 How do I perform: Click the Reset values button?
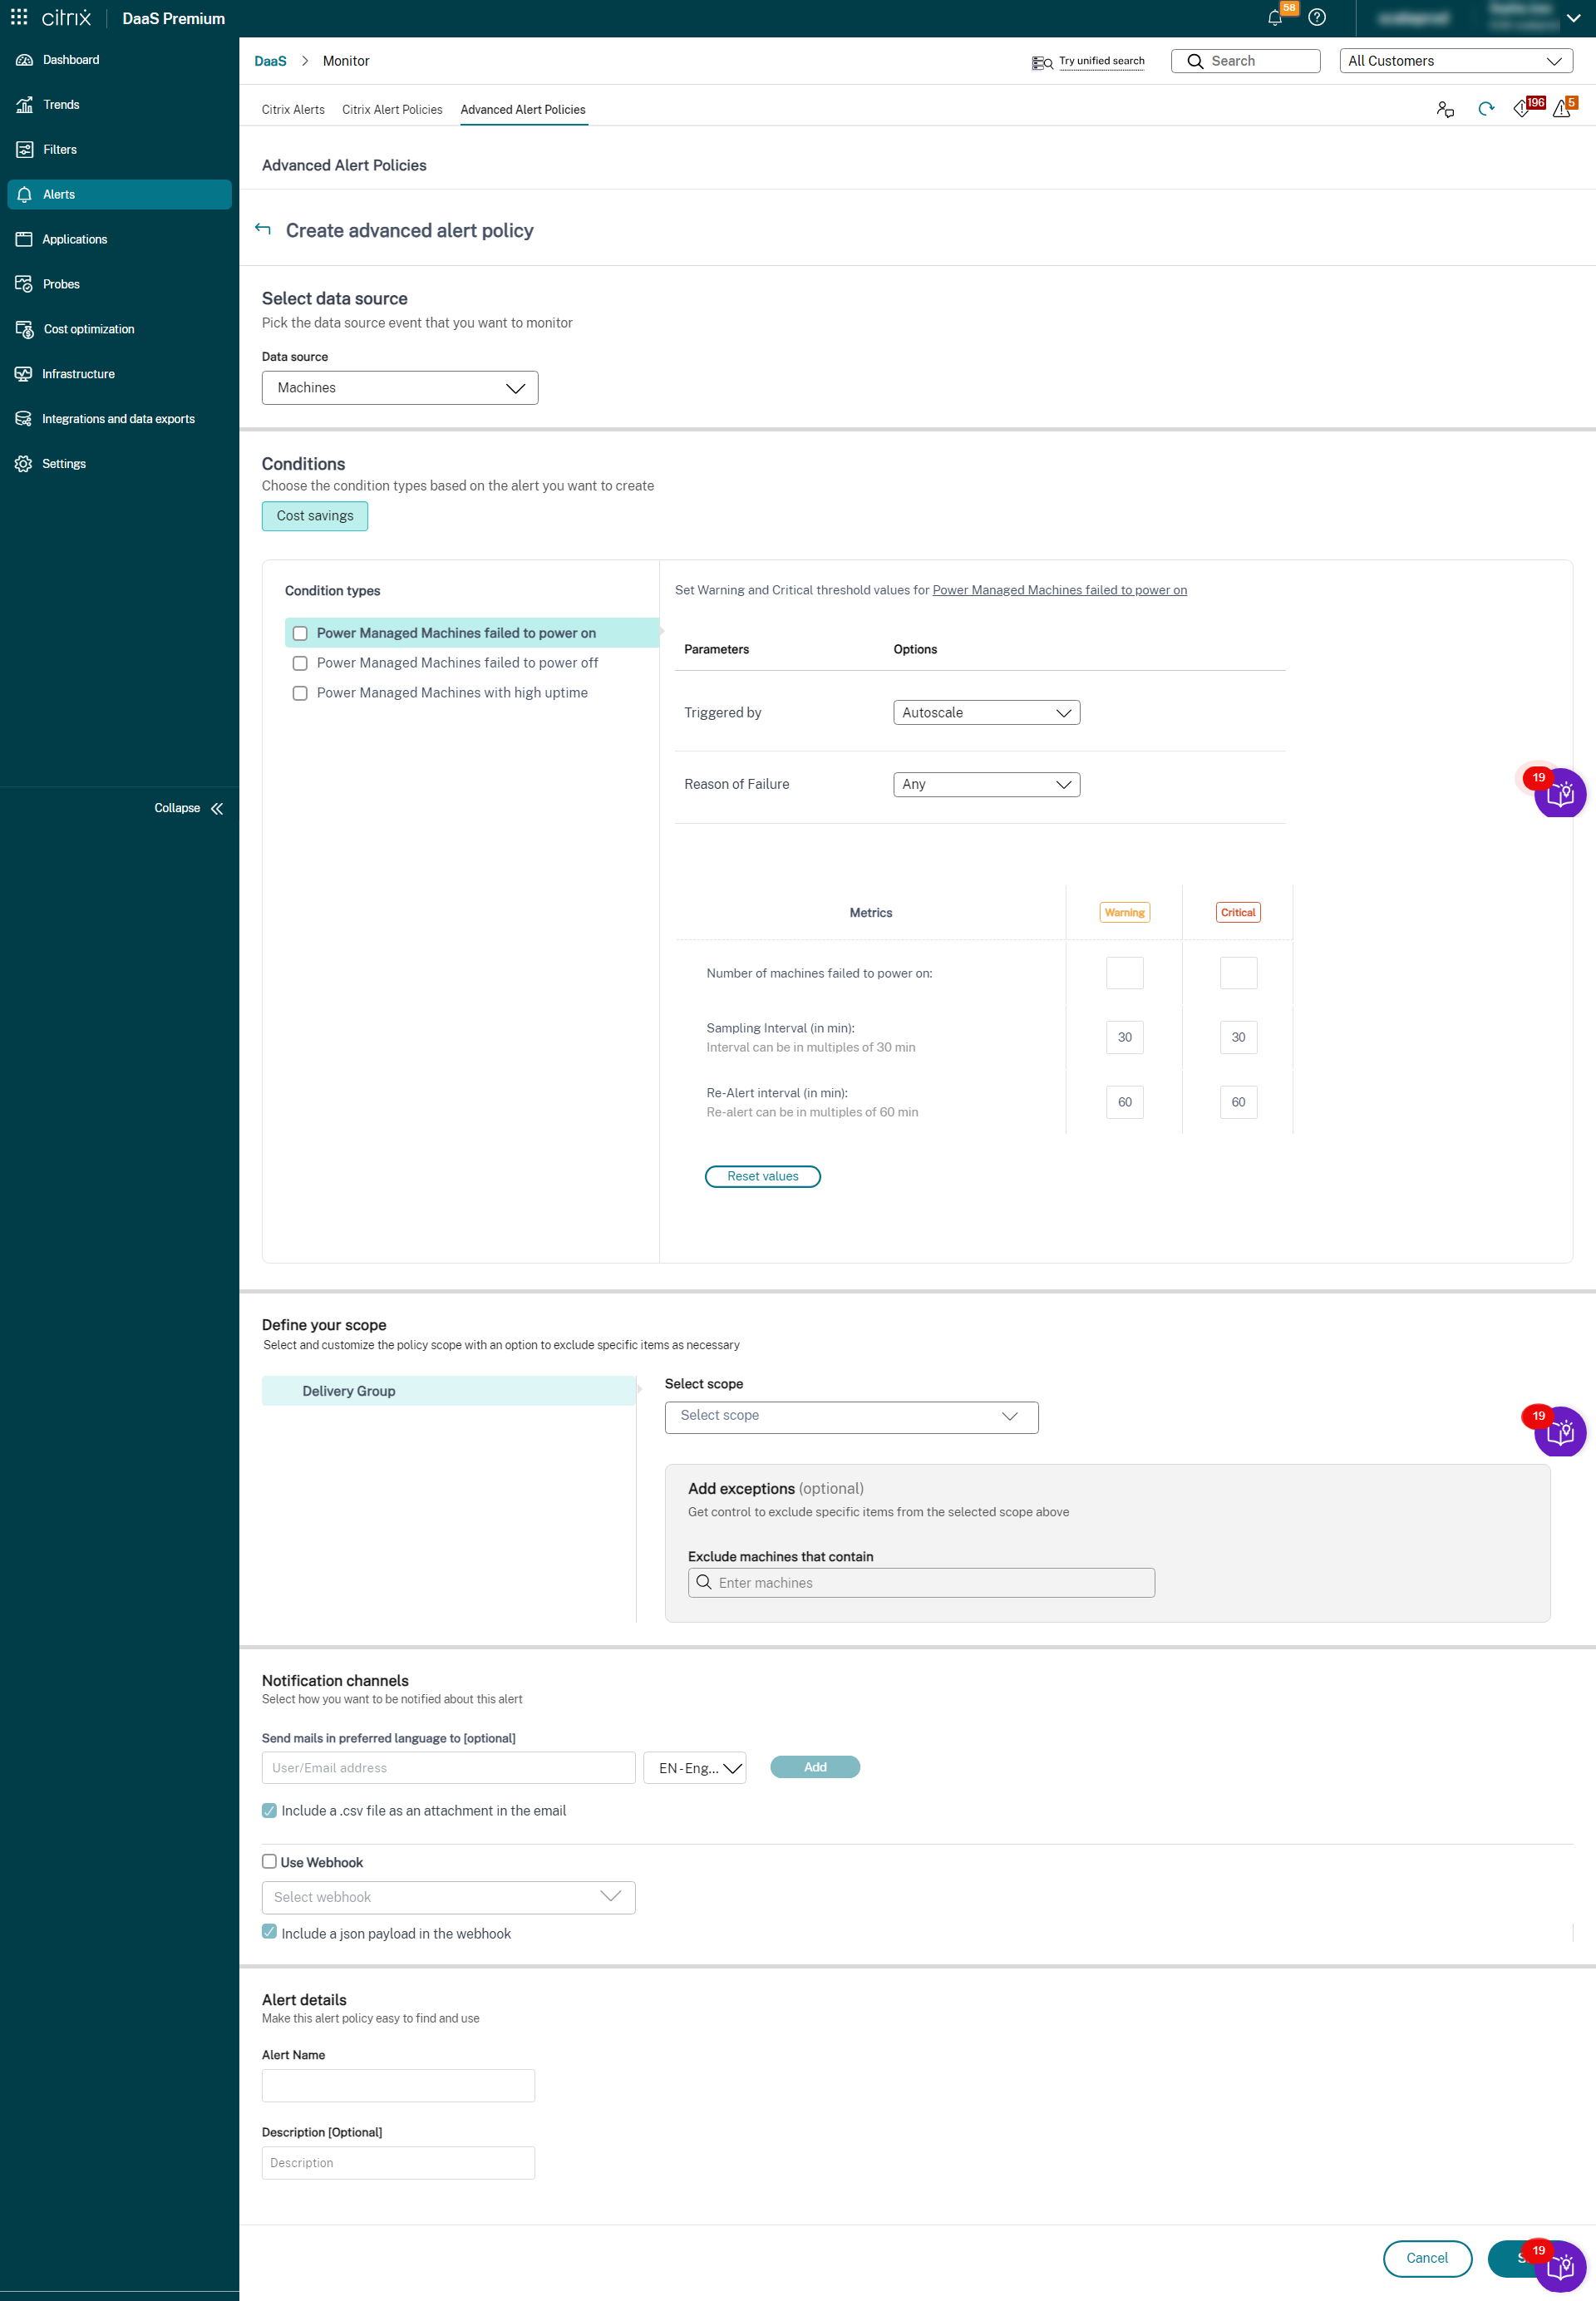[x=762, y=1176]
